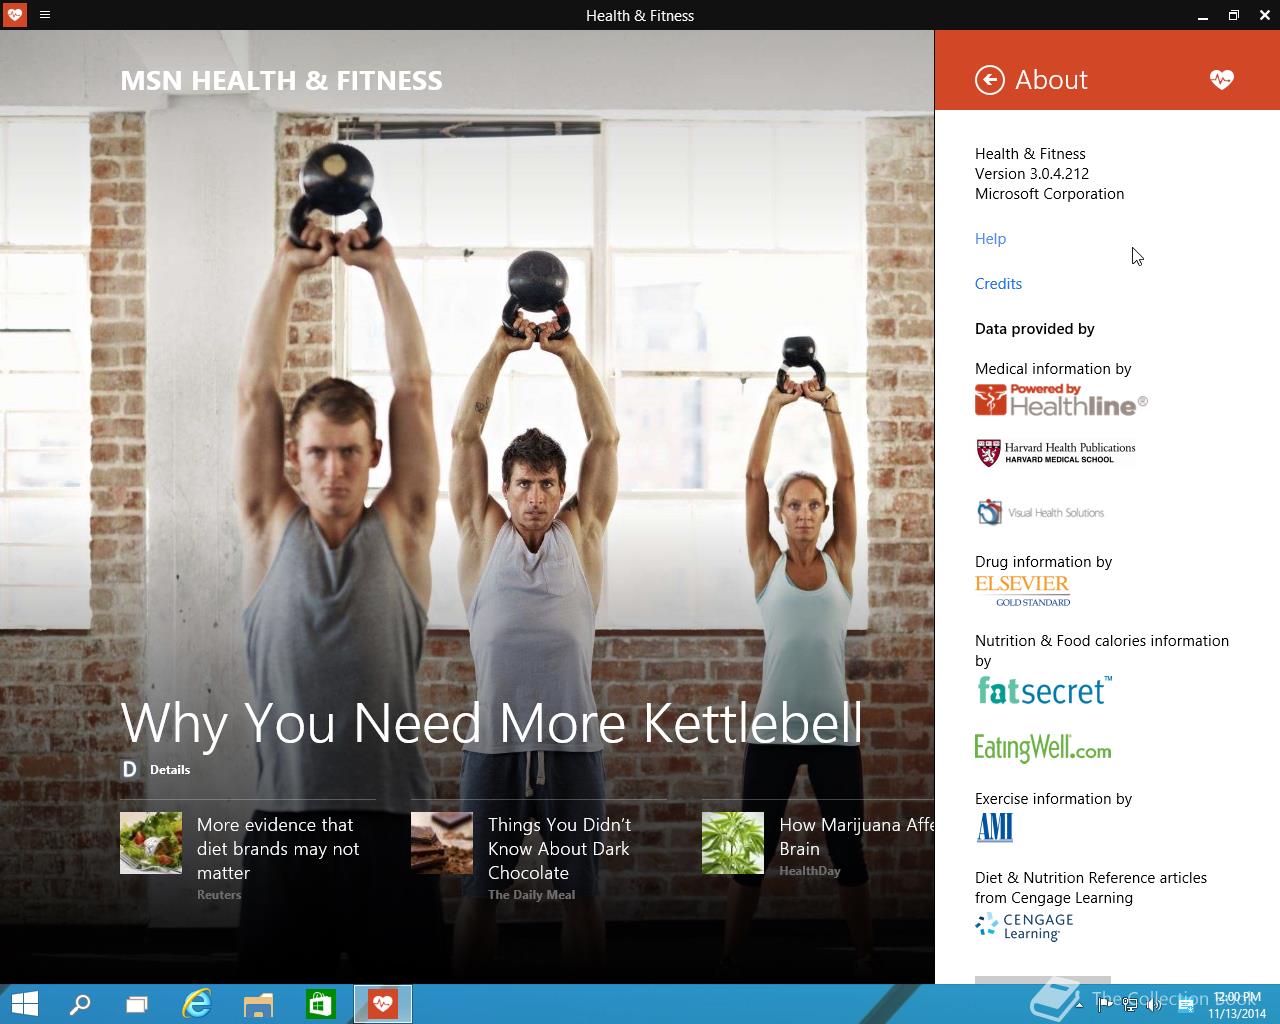Image resolution: width=1280 pixels, height=1024 pixels.
Task: Click the EatingWell.com logo
Action: (1043, 748)
